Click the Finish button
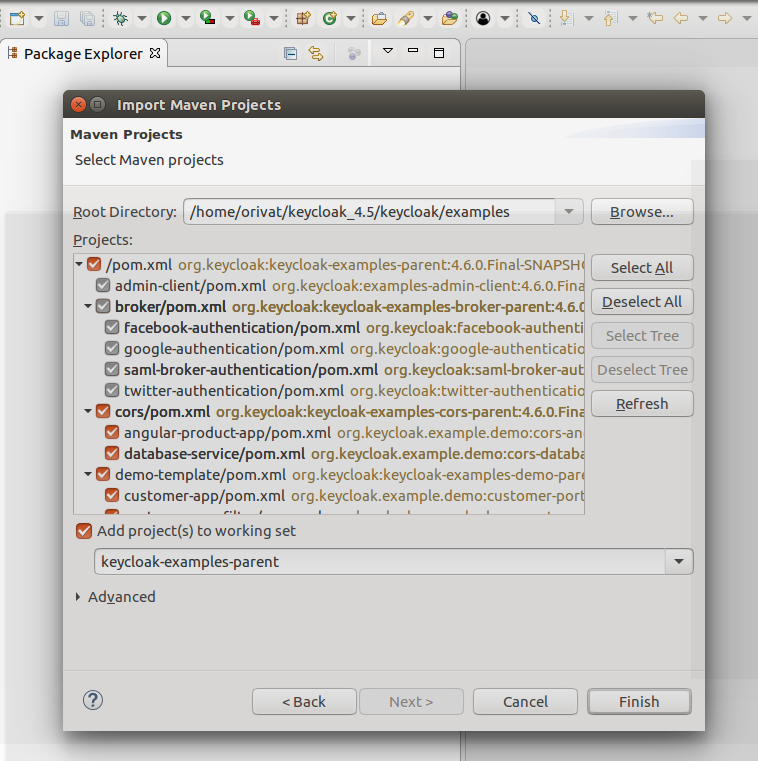 [x=638, y=702]
